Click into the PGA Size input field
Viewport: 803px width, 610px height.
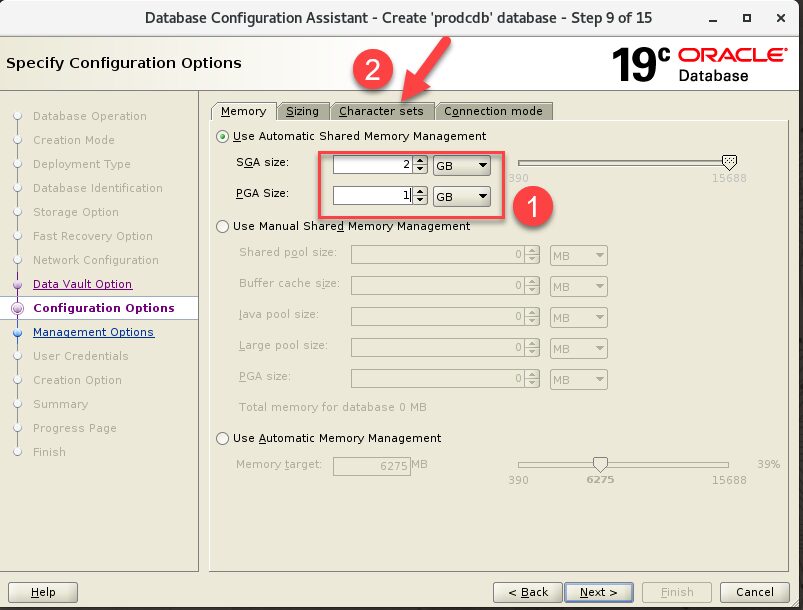click(372, 196)
